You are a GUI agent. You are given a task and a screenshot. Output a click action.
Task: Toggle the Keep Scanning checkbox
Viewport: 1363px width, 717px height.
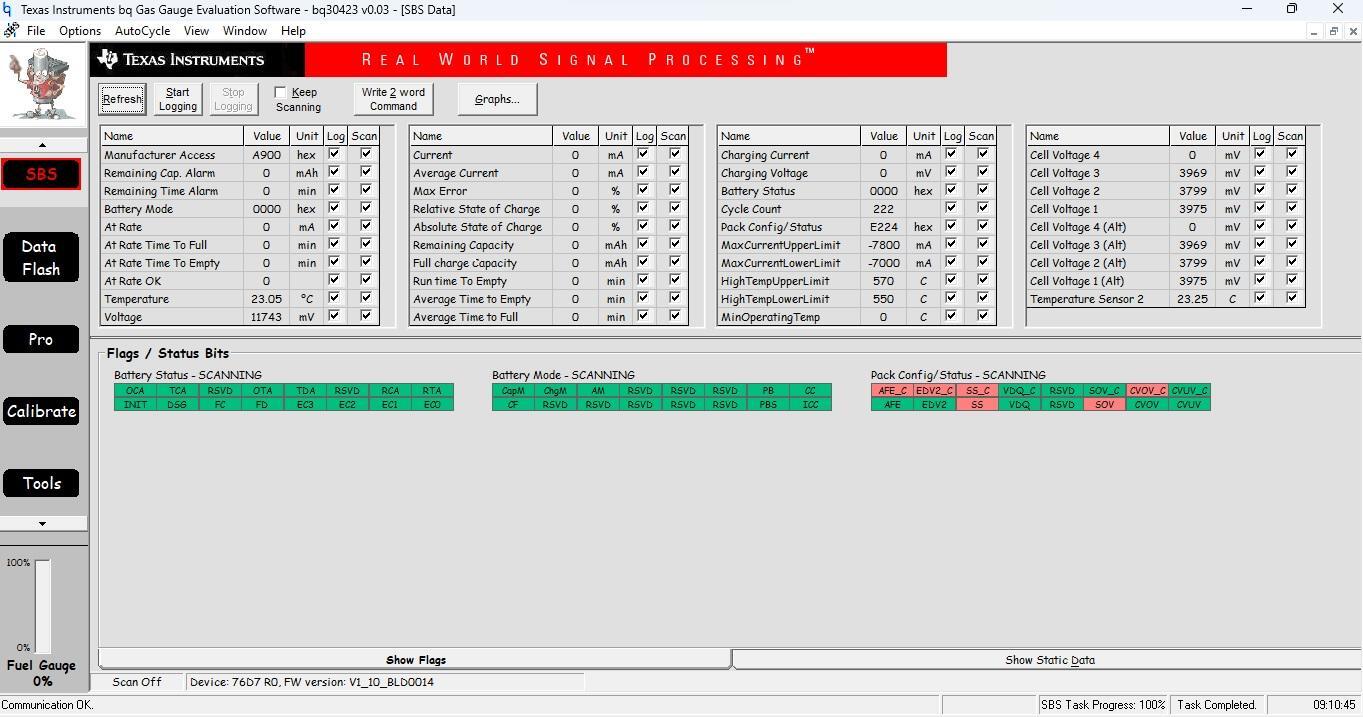[x=281, y=92]
